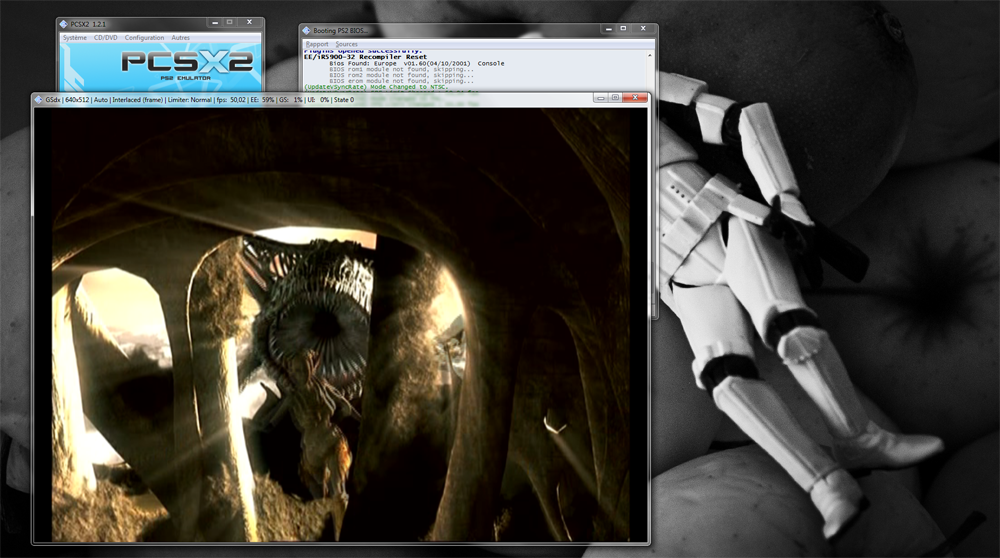Open the Autres menu in PCSX2
Screen dimensions: 1000x558
(180, 38)
